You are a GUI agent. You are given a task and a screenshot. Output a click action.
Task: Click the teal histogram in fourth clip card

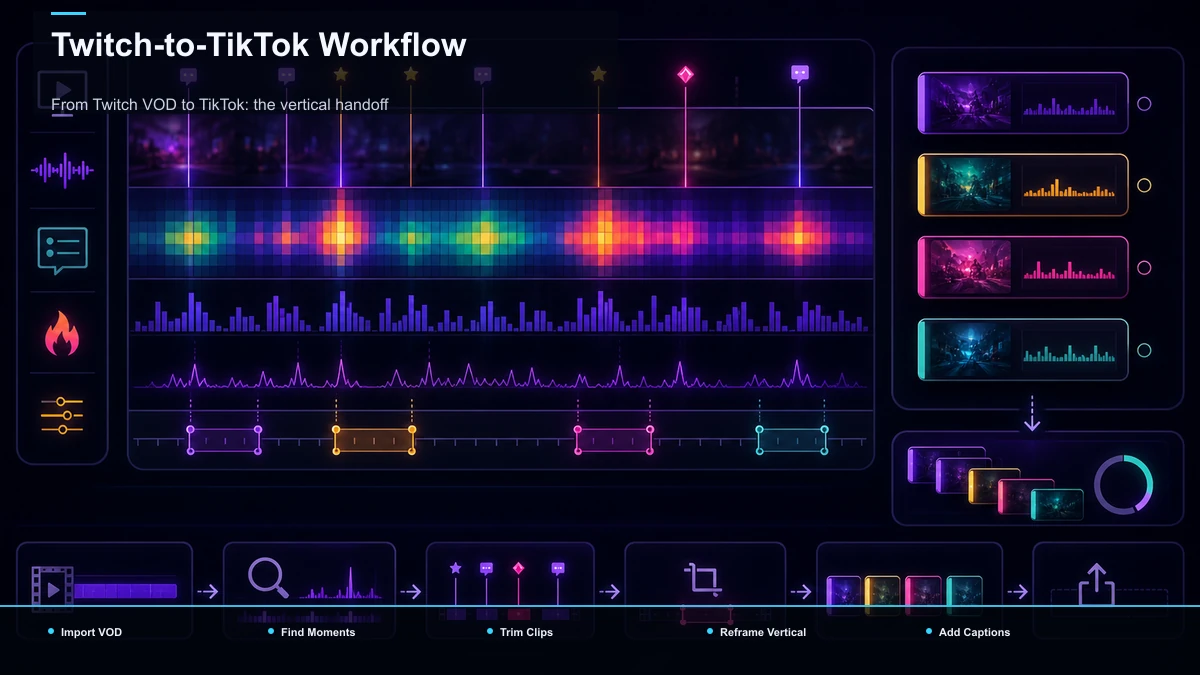[x=1069, y=351]
